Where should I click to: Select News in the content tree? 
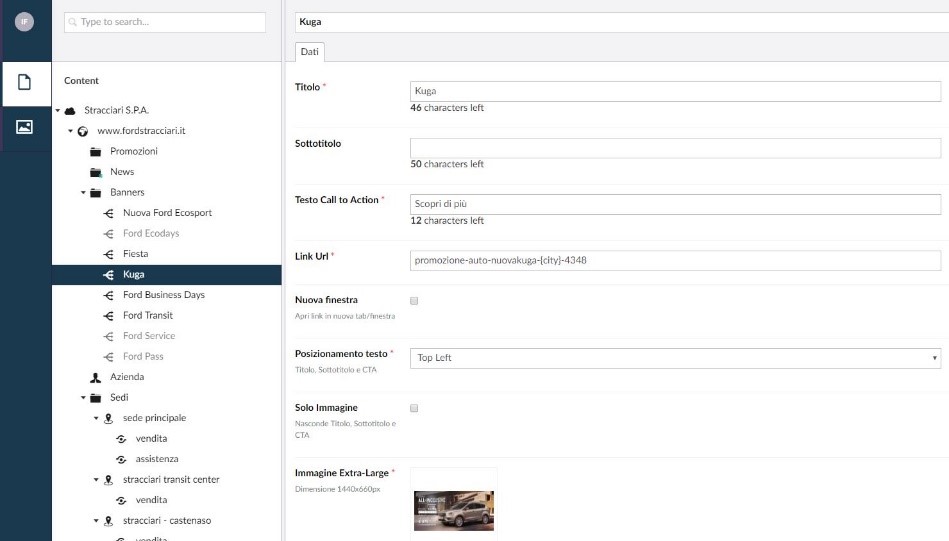(x=122, y=172)
